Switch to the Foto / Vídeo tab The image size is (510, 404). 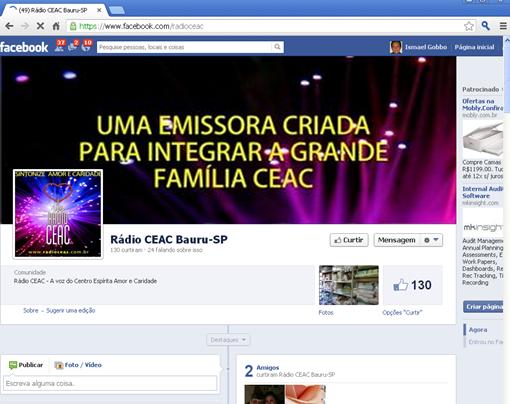[x=78, y=365]
